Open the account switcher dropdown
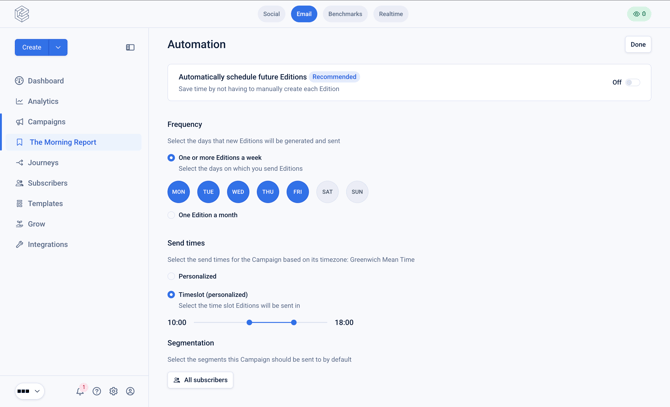This screenshot has height=407, width=670. point(29,391)
